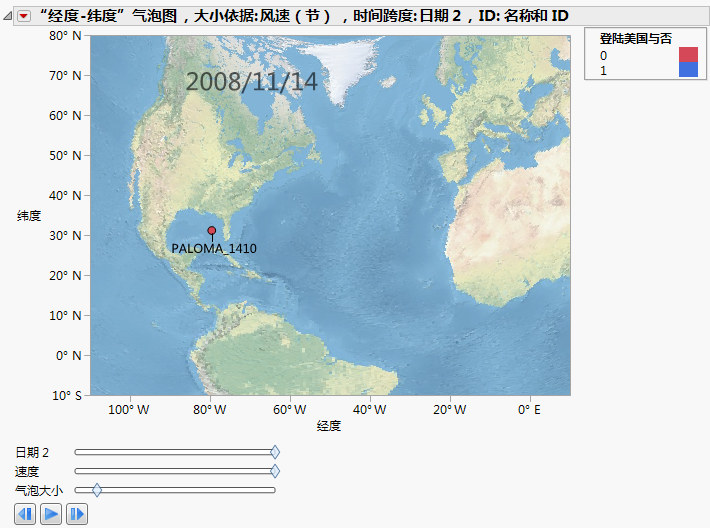This screenshot has height=528, width=710.
Task: Click the blue legend swatch for 1
Action: point(688,70)
